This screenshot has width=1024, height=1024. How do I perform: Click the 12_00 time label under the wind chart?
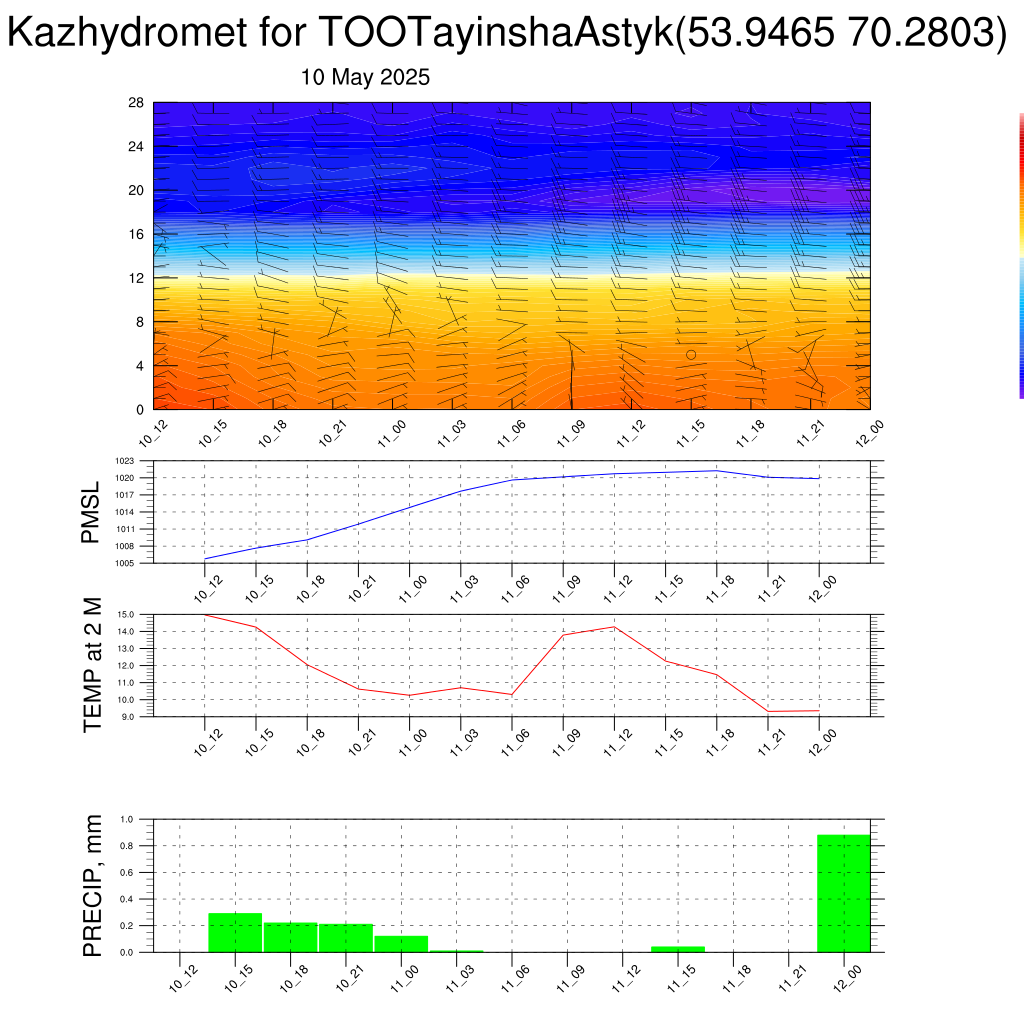click(870, 433)
